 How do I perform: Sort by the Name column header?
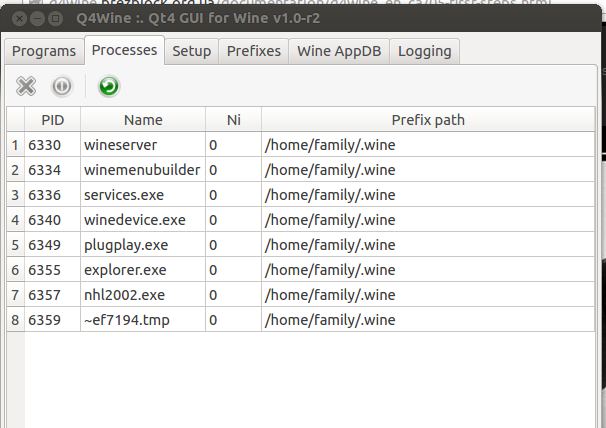pyautogui.click(x=143, y=120)
